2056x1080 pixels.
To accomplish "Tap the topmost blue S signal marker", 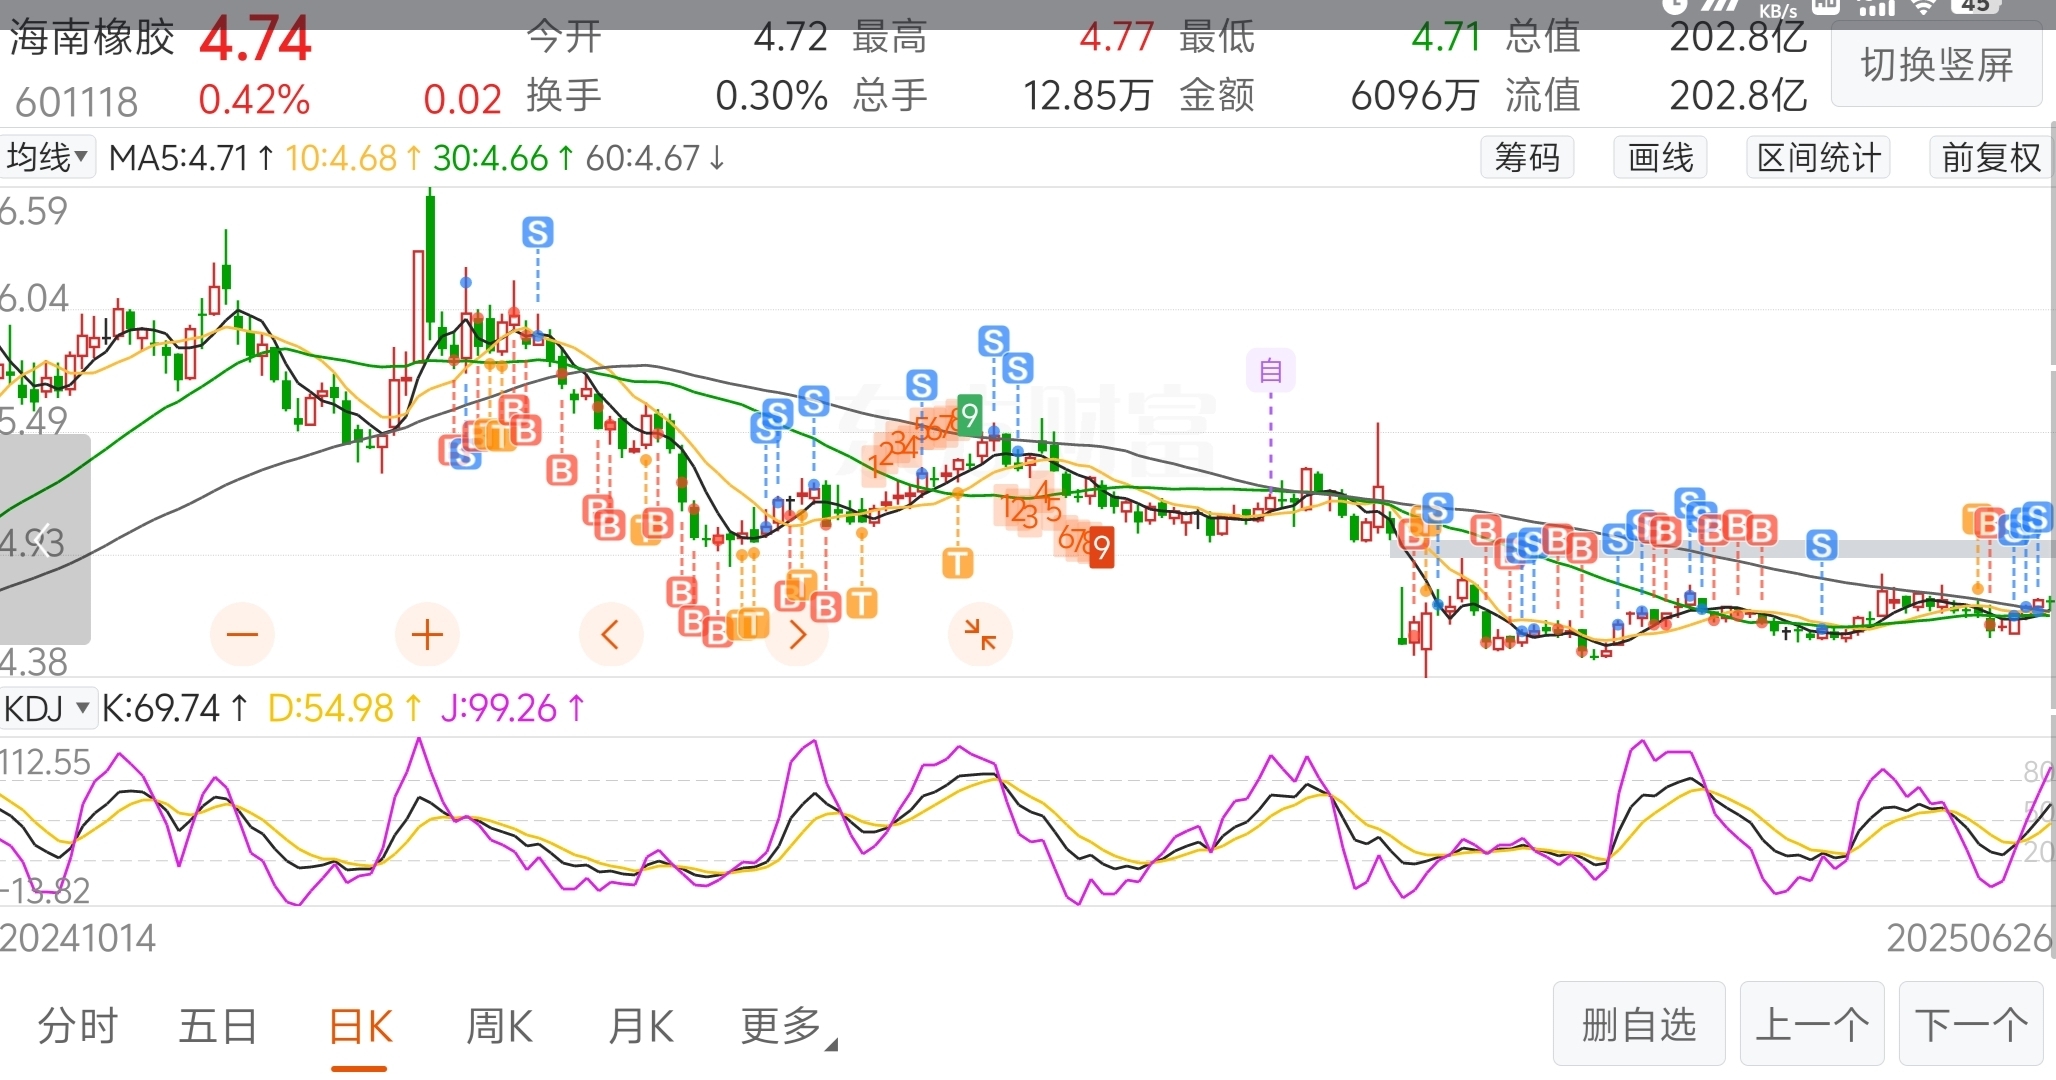I will coord(538,232).
